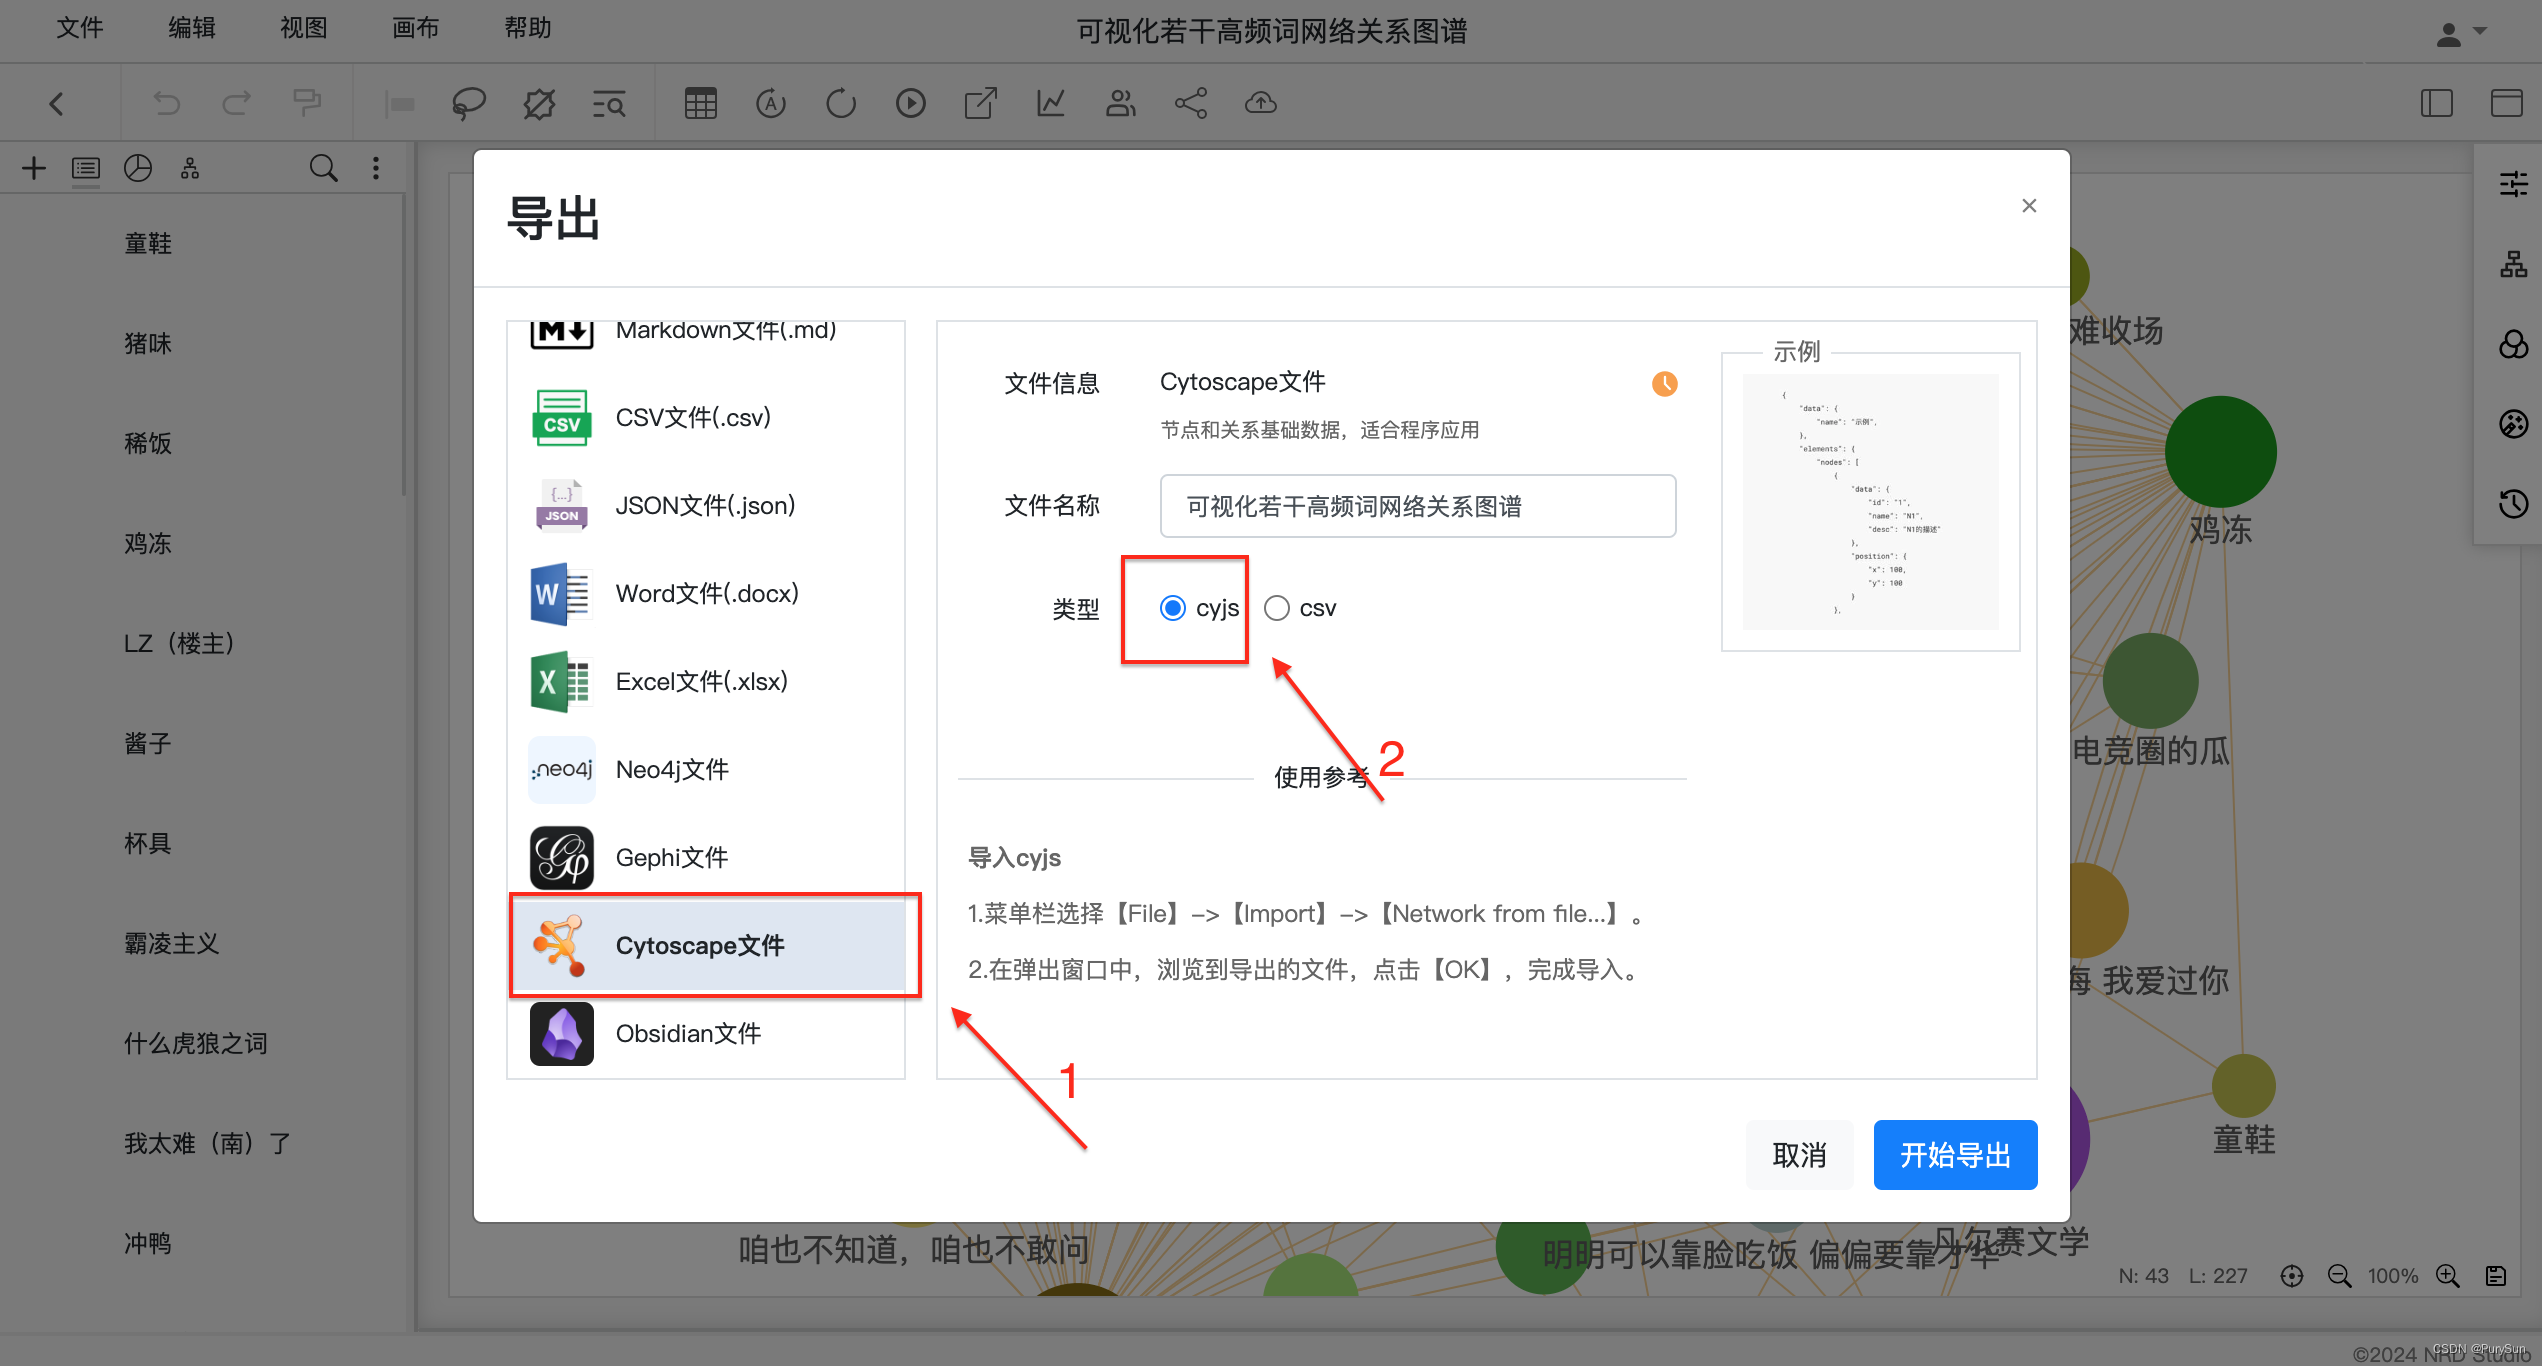The image size is (2542, 1366).
Task: Open the cloud upload icon
Action: (1259, 102)
